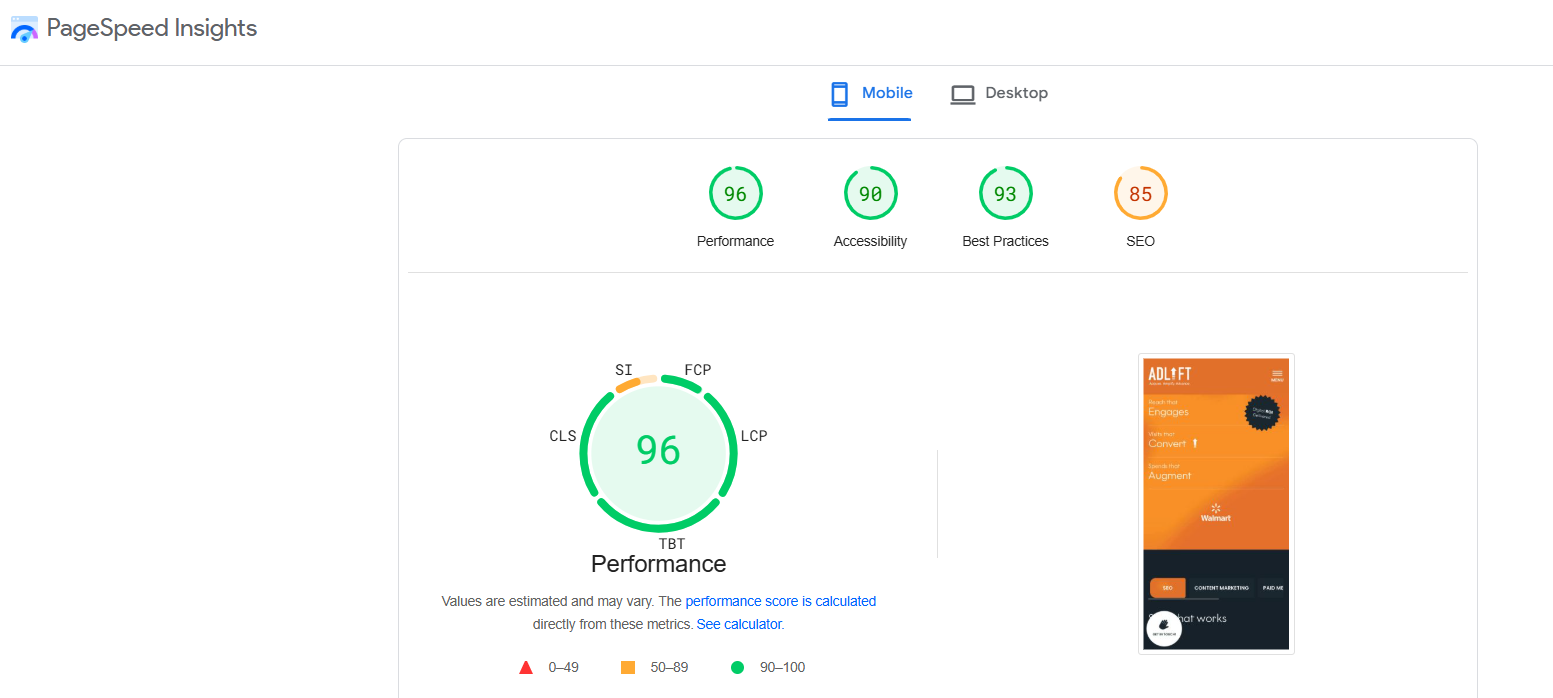Click the CLS metric label
The height and width of the screenshot is (698, 1553).
[x=563, y=436]
